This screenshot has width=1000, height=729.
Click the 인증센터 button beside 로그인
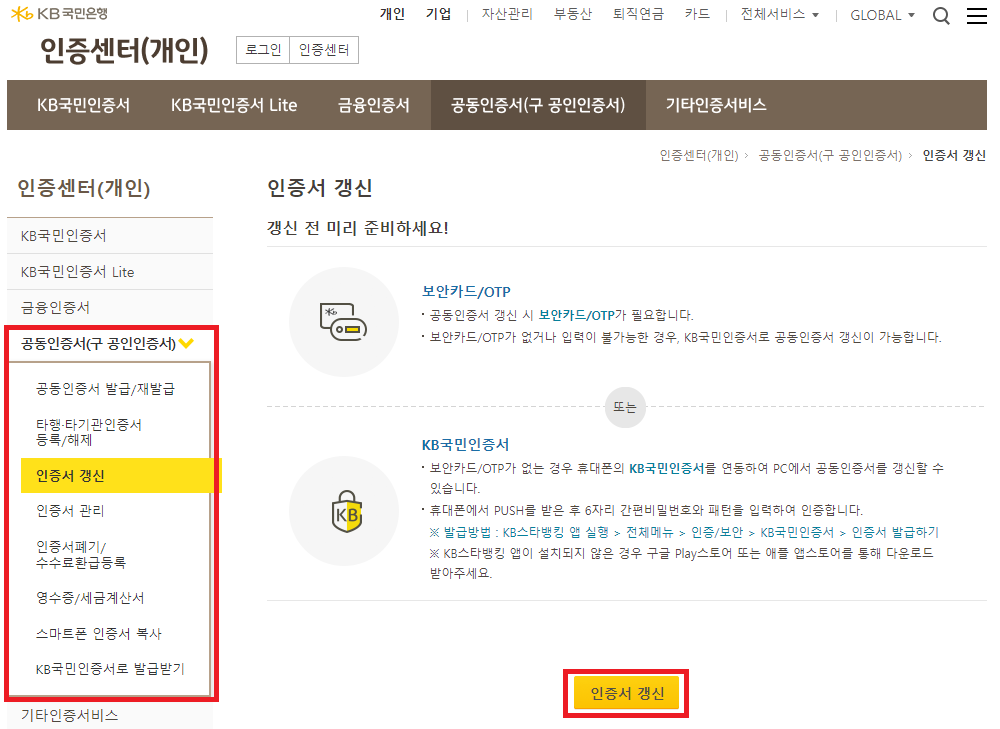point(324,50)
